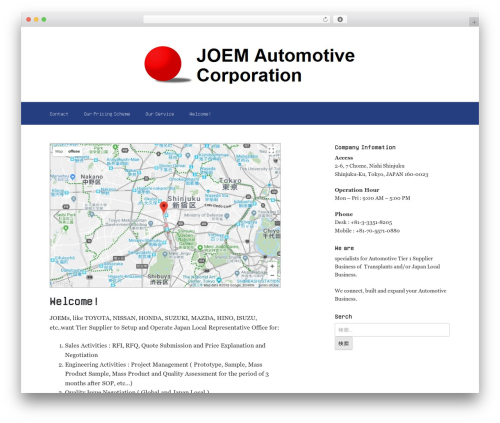Viewport: 500px width, 423px height.
Task: Zoom in on the map with the plus button
Action: click(x=272, y=266)
